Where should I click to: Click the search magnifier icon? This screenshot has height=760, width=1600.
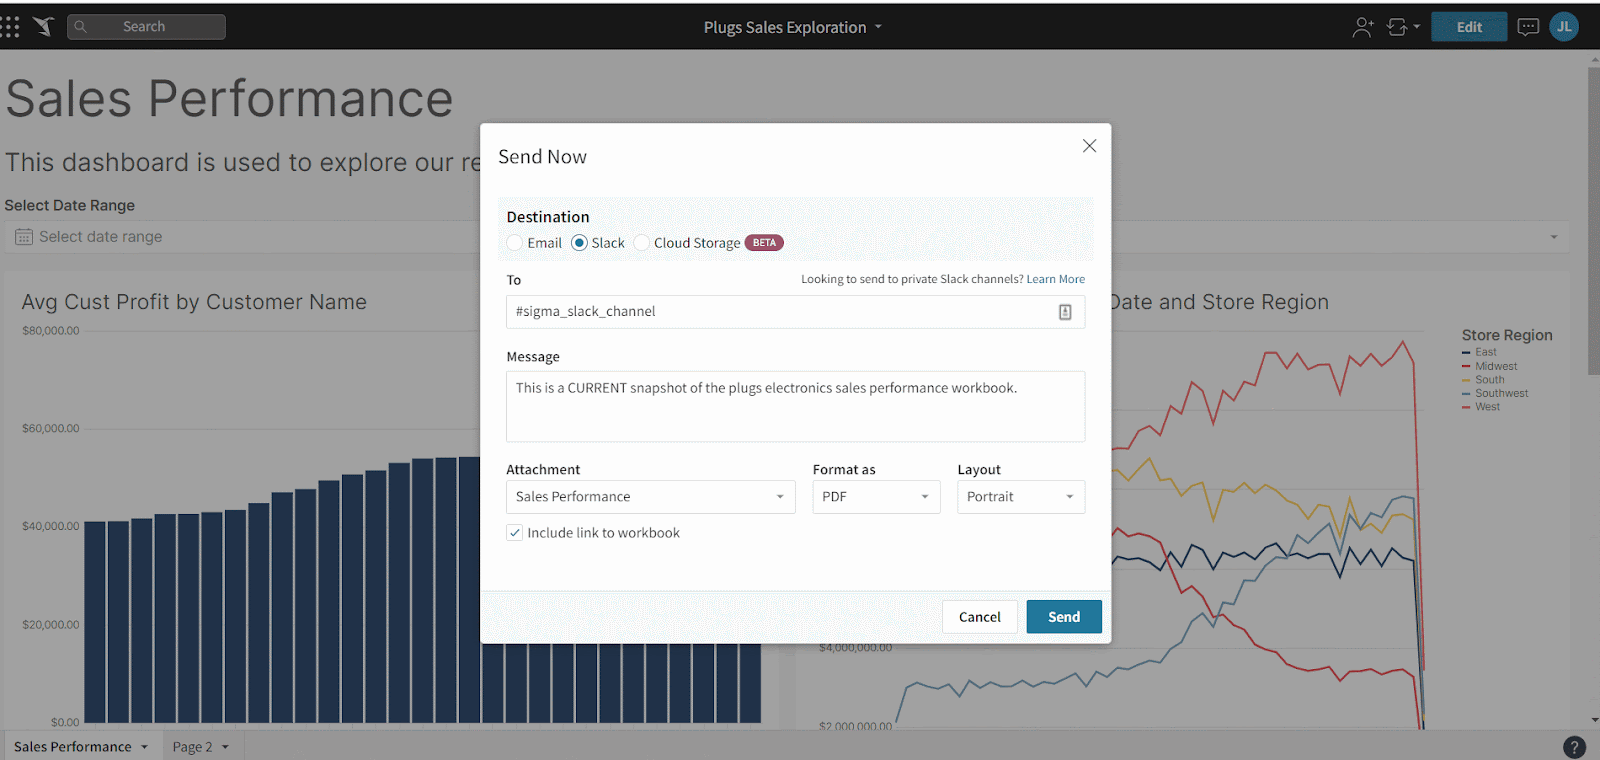81,27
